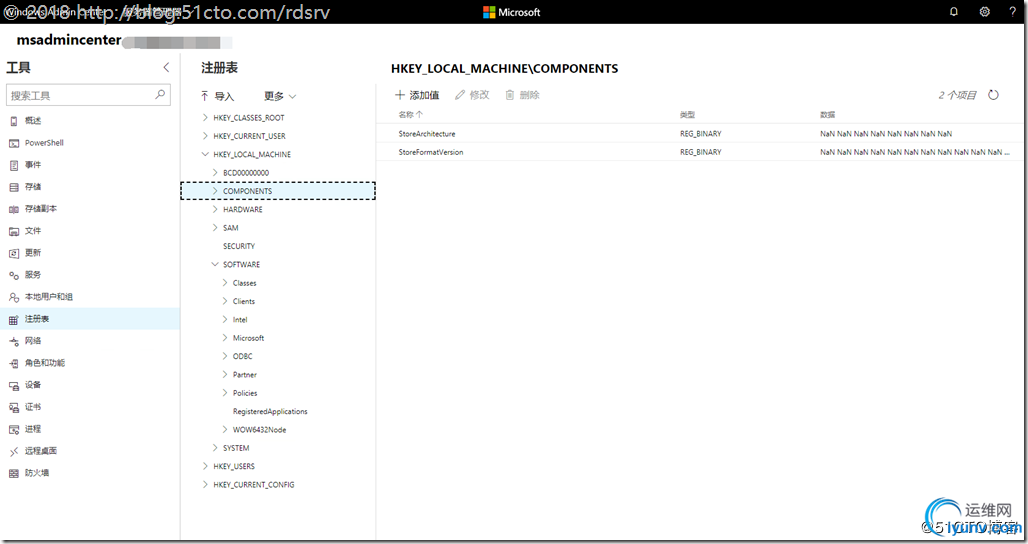Sort by the 数据 column header
Screen dimensions: 1028x544
coord(827,115)
